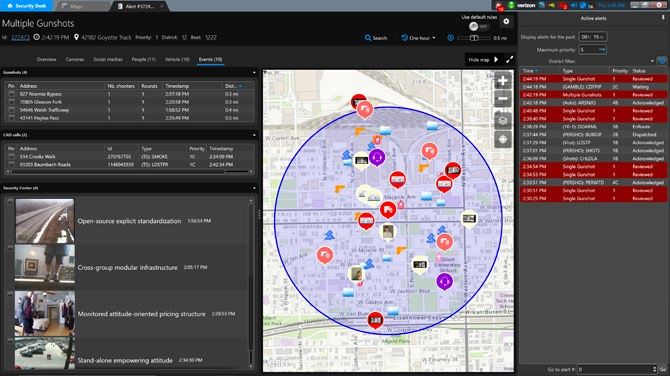Switch to the Cameras tab
Viewport: 670px width, 376px height.
[x=75, y=59]
